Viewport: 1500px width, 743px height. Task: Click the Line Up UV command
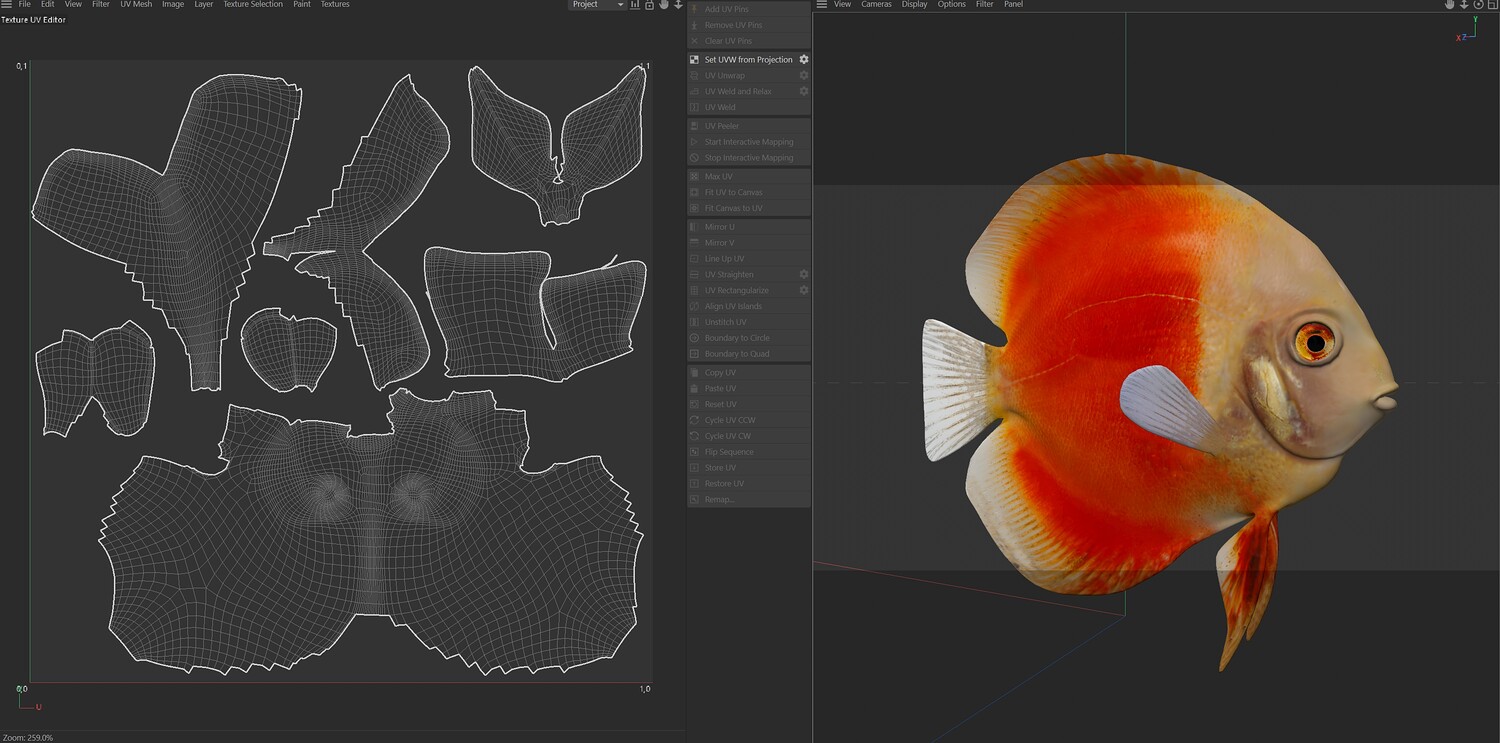(x=749, y=259)
